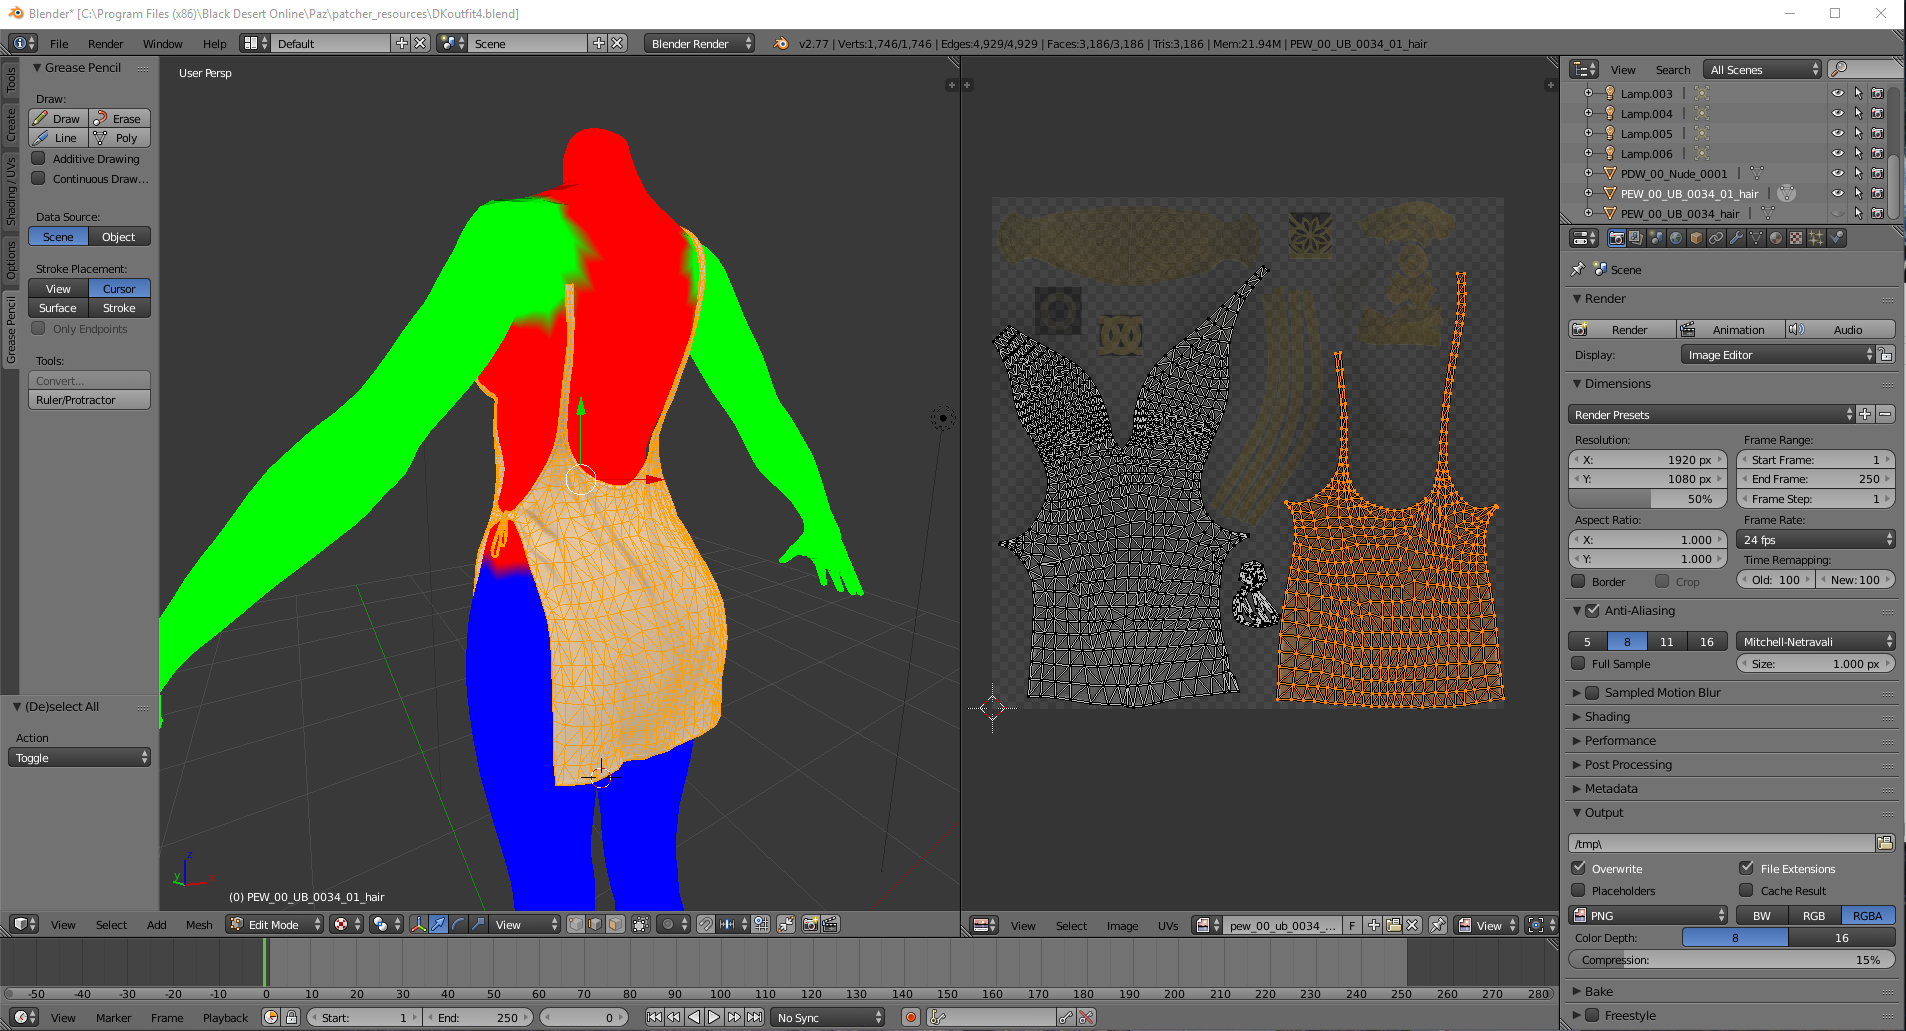Click the Animation render button
Screen dimensions: 1906x1031
(1730, 330)
